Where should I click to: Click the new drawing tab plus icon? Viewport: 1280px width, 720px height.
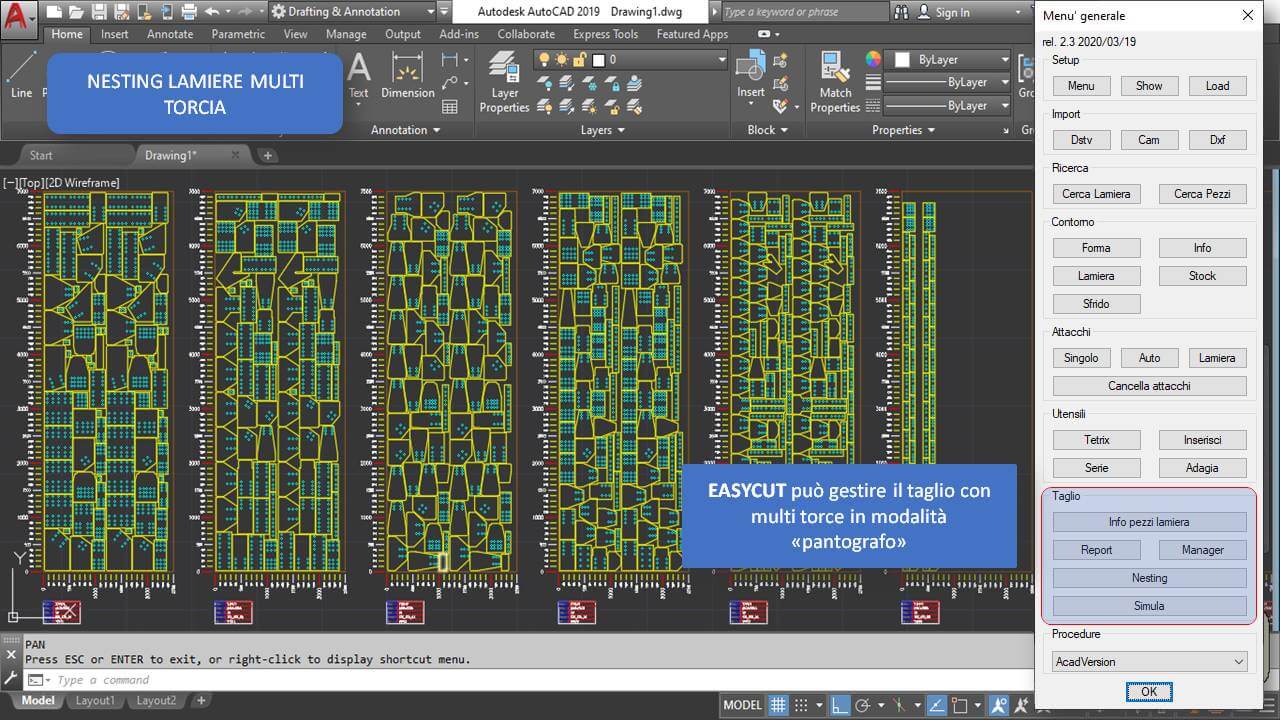point(267,155)
